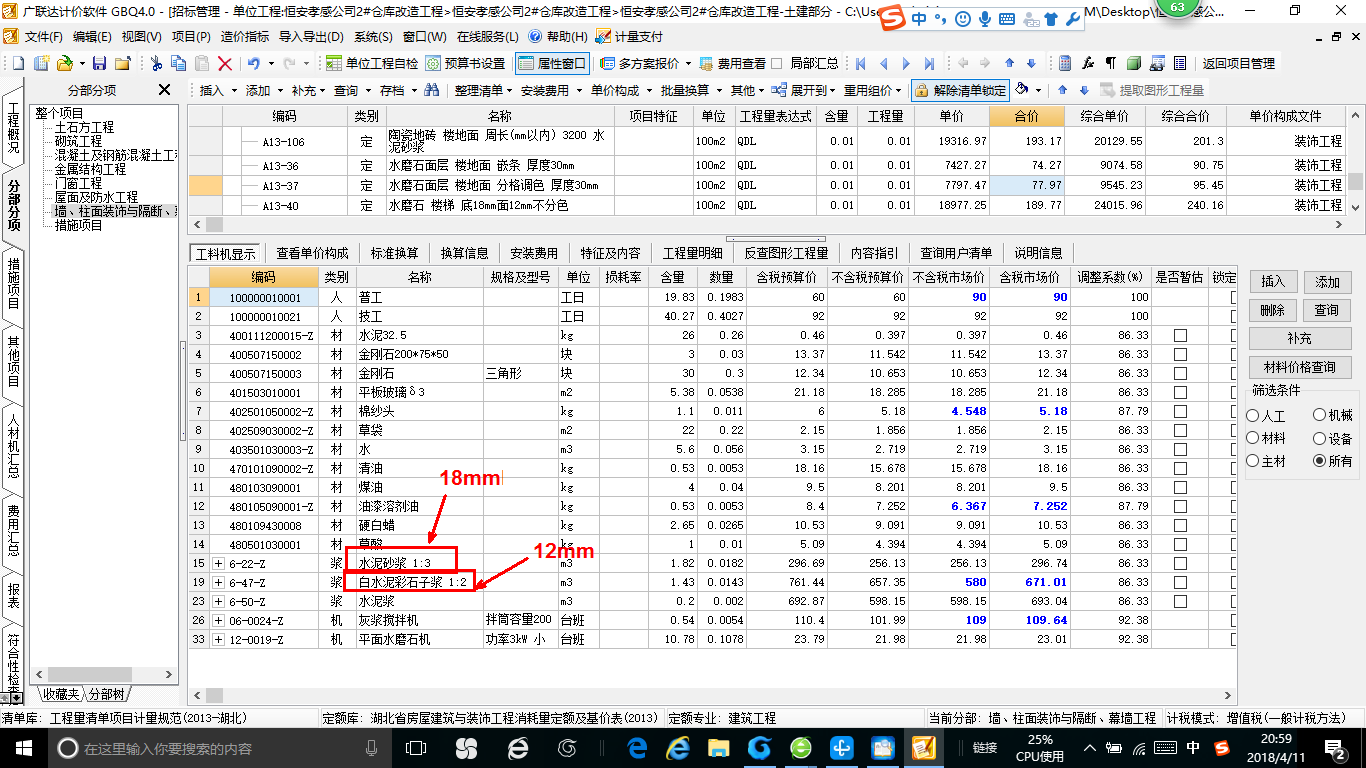Select the 设备 filter radio button

1320,438
